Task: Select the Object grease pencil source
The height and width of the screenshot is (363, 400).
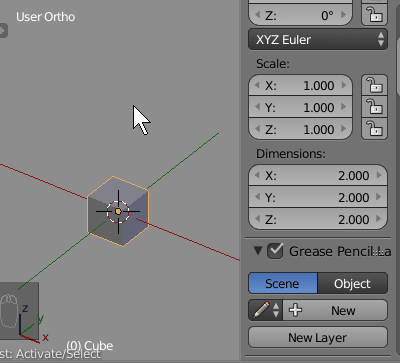Action: coord(352,283)
